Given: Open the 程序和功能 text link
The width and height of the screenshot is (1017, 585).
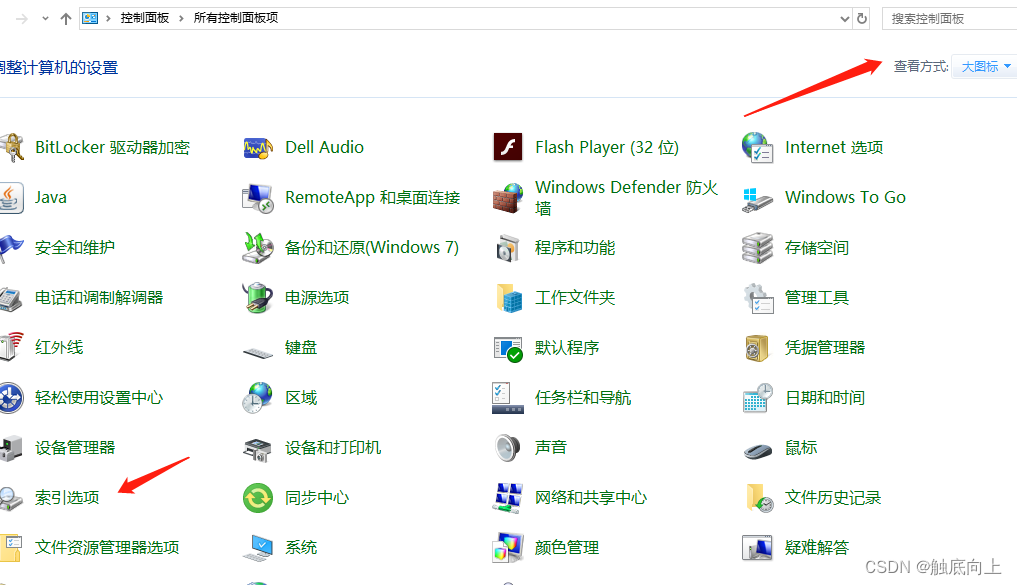Looking at the screenshot, I should click(x=575, y=248).
